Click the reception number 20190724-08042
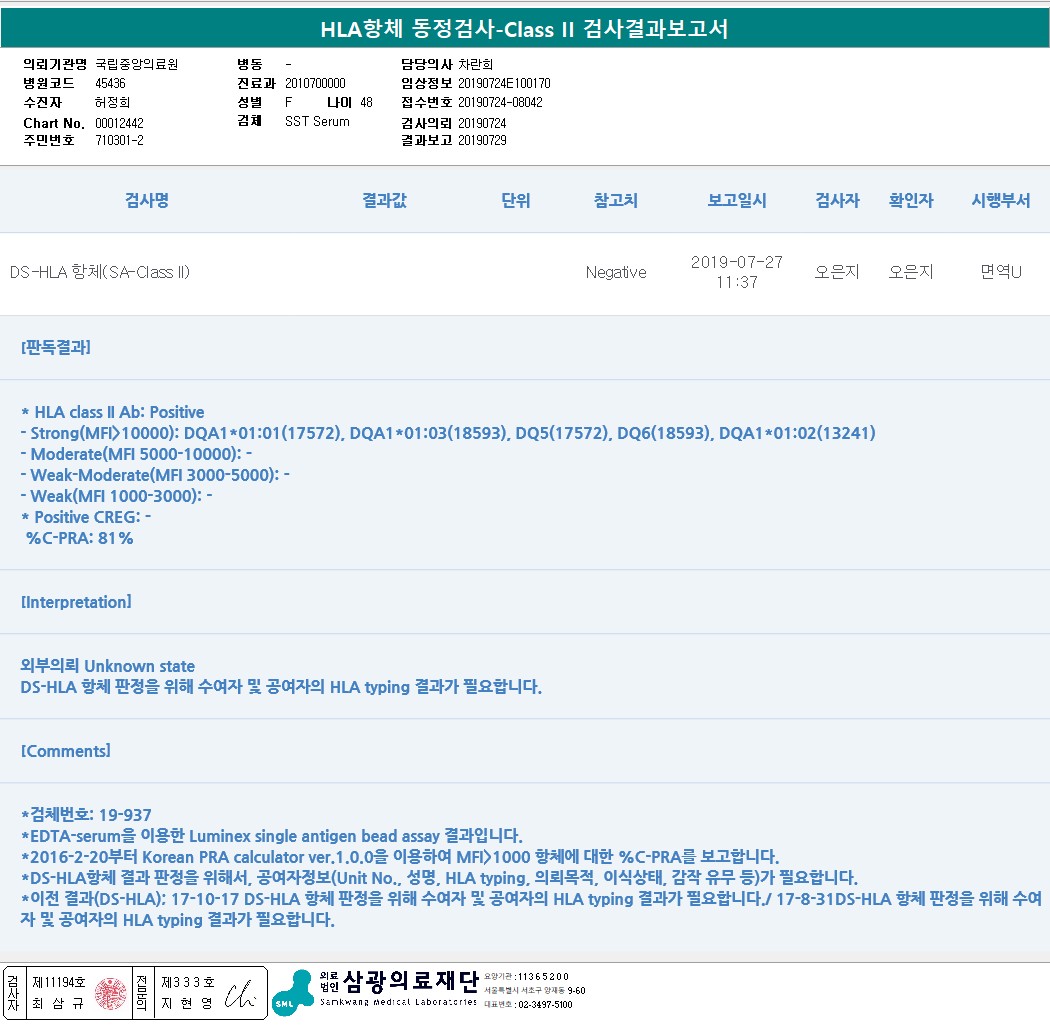The image size is (1050, 1031). [x=500, y=102]
